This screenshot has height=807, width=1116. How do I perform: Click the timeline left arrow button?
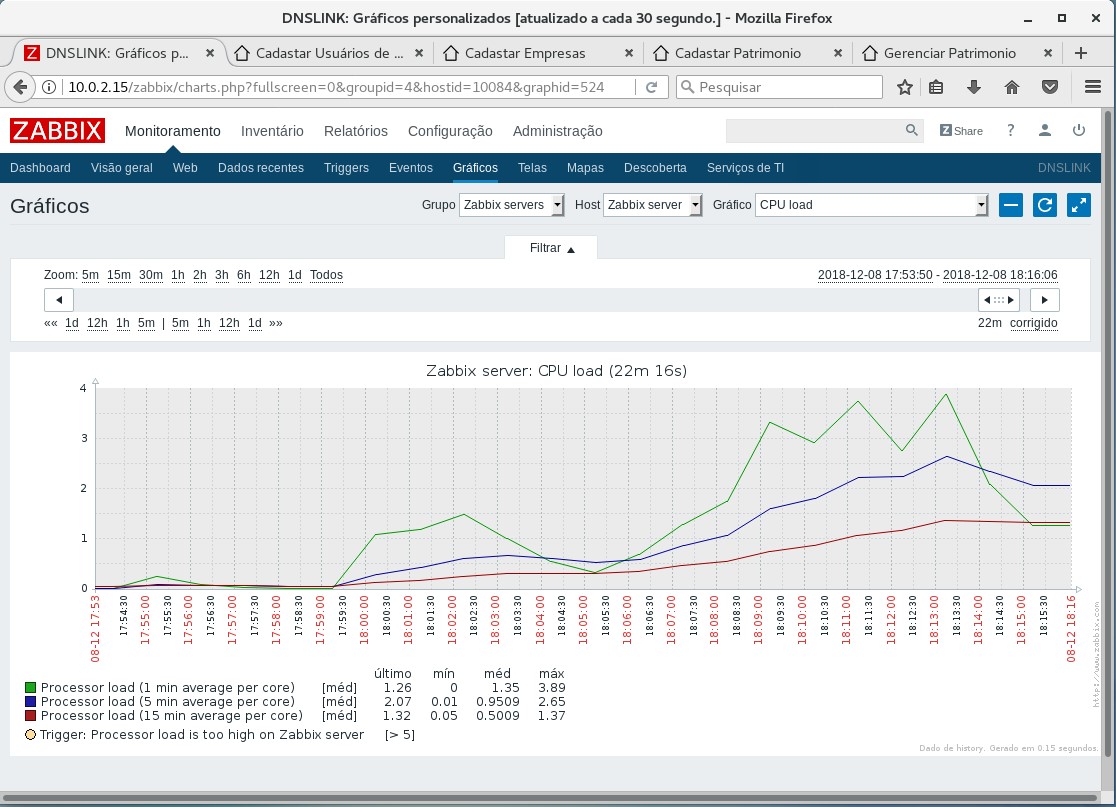(59, 300)
